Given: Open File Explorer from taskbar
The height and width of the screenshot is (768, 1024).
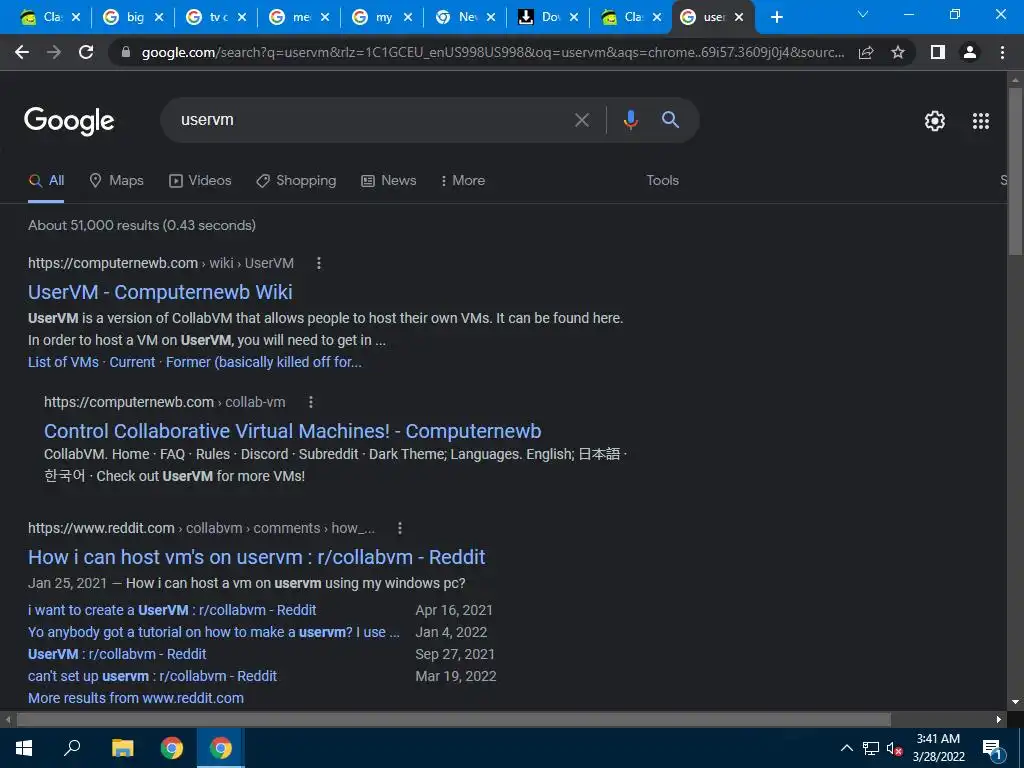Looking at the screenshot, I should pyautogui.click(x=122, y=748).
